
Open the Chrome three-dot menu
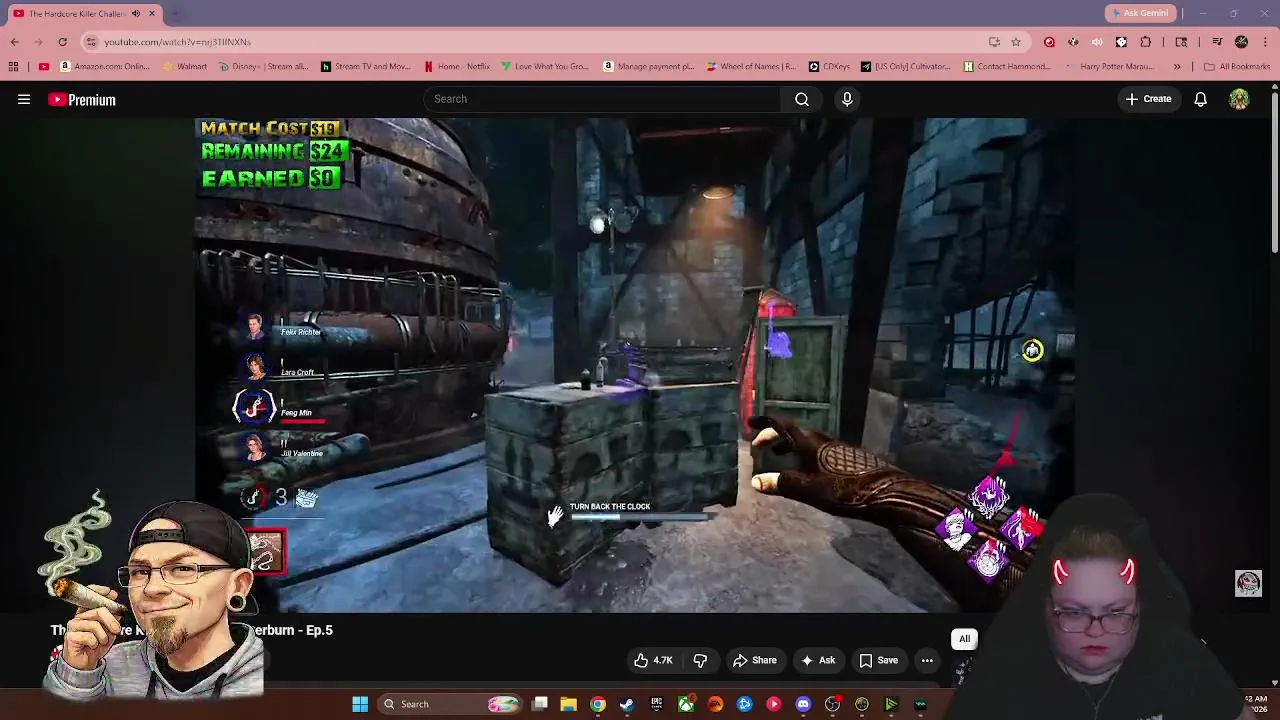pos(1265,42)
